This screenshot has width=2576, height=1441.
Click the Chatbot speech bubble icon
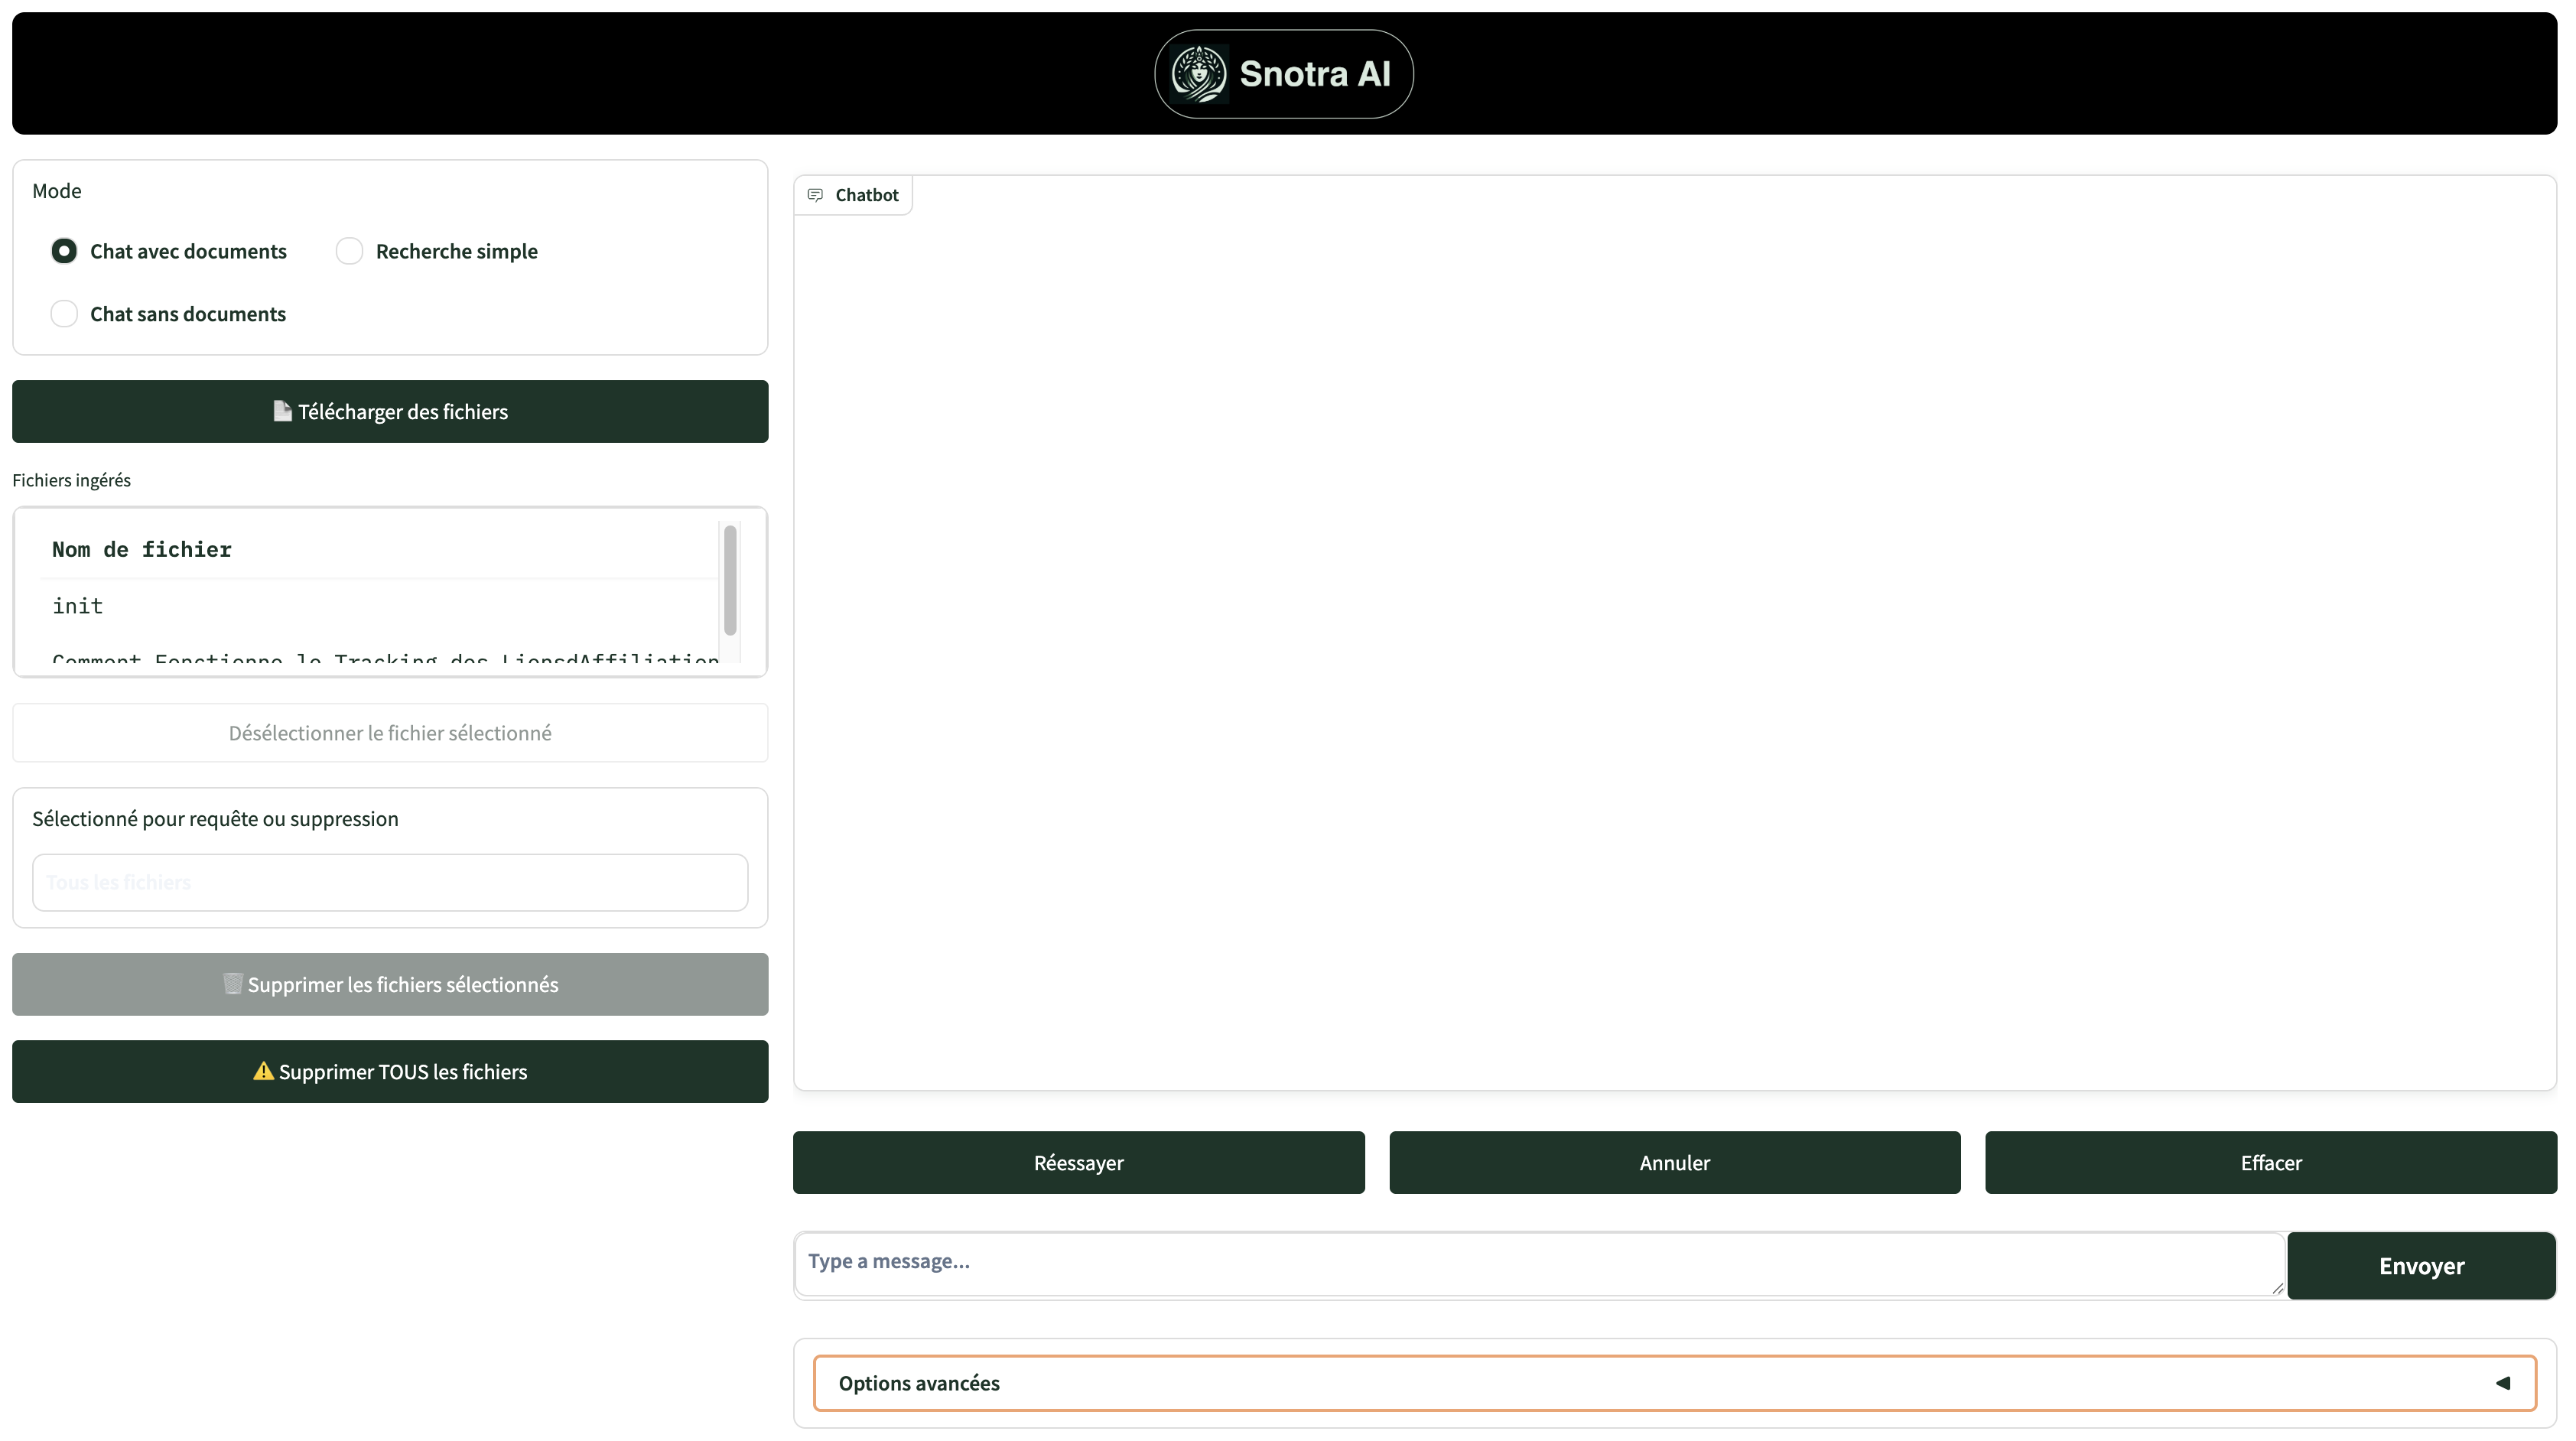click(816, 195)
